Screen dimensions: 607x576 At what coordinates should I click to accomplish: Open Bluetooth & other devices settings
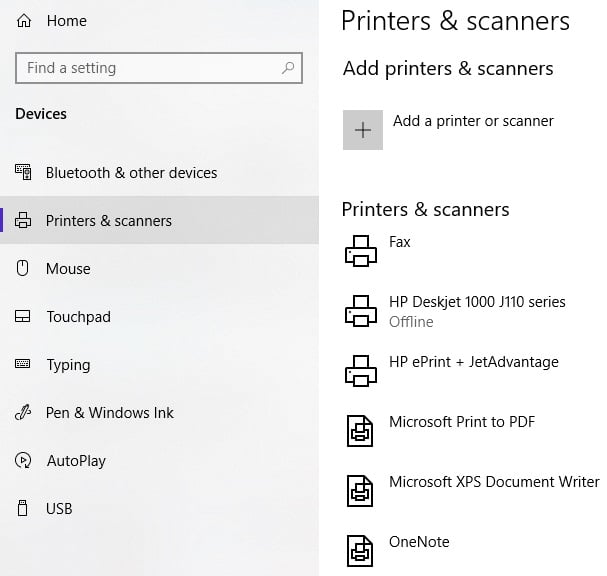click(x=131, y=173)
